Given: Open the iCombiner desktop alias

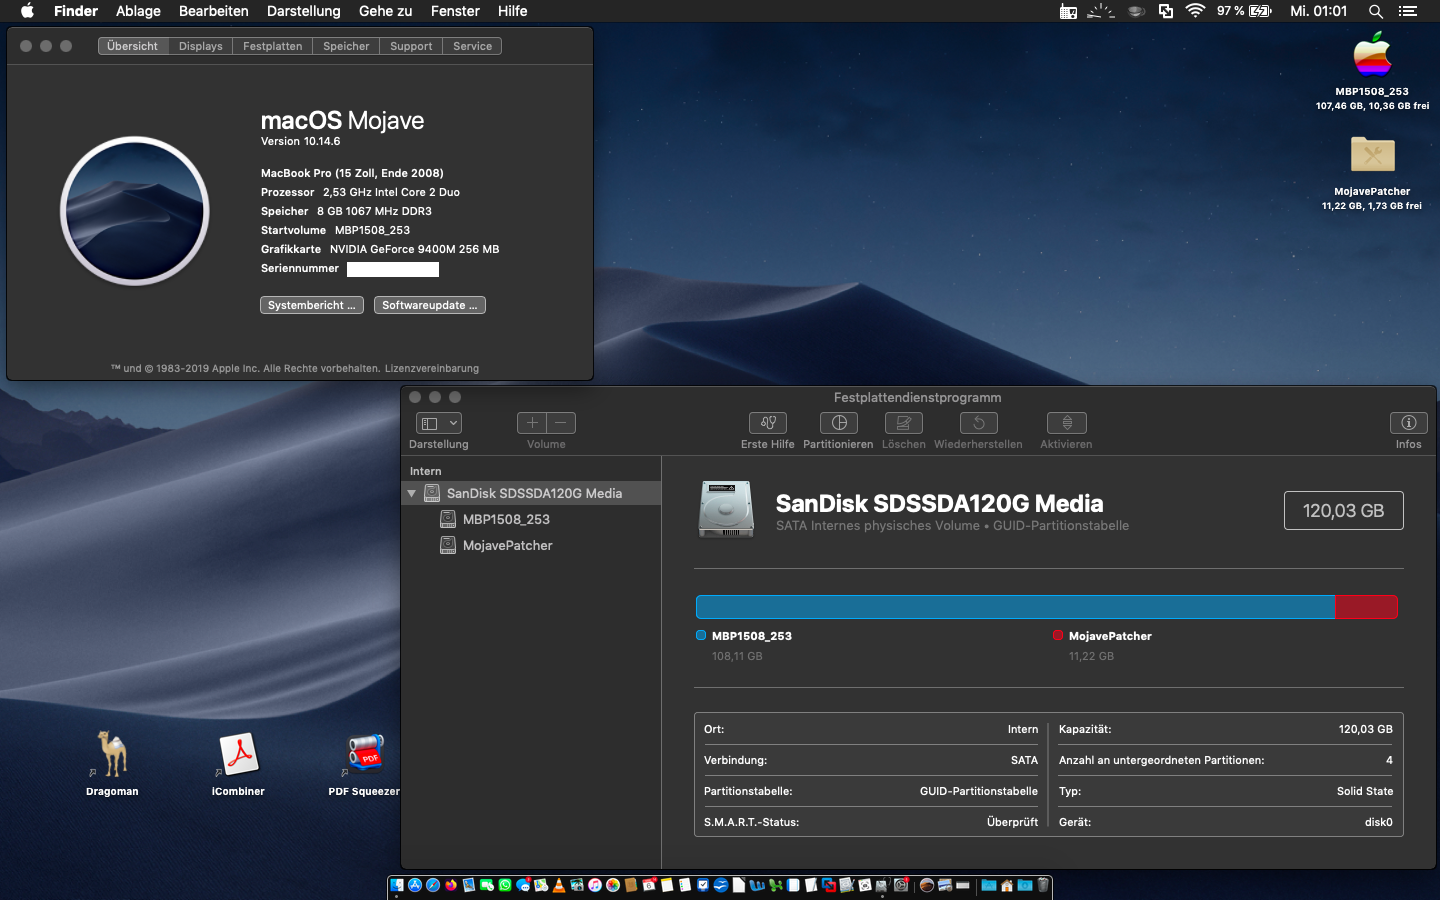Looking at the screenshot, I should tap(238, 755).
